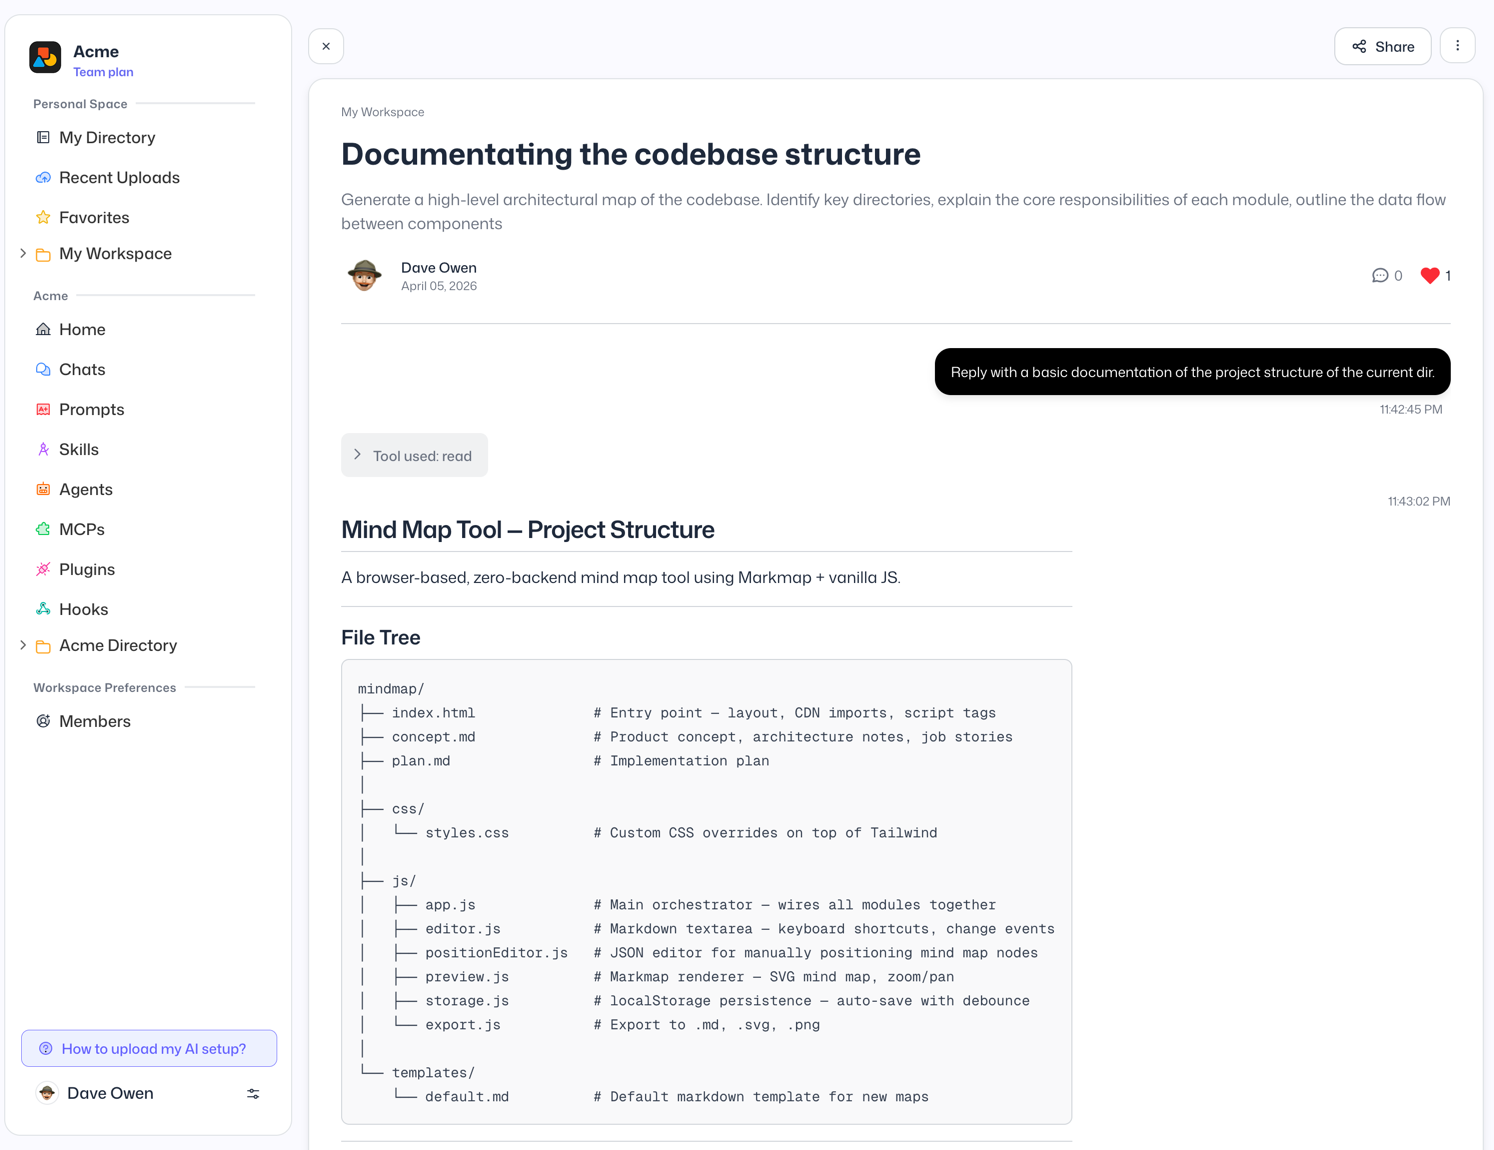Viewport: 1494px width, 1150px height.
Task: Click storage.js in the file tree
Action: coord(467,1001)
